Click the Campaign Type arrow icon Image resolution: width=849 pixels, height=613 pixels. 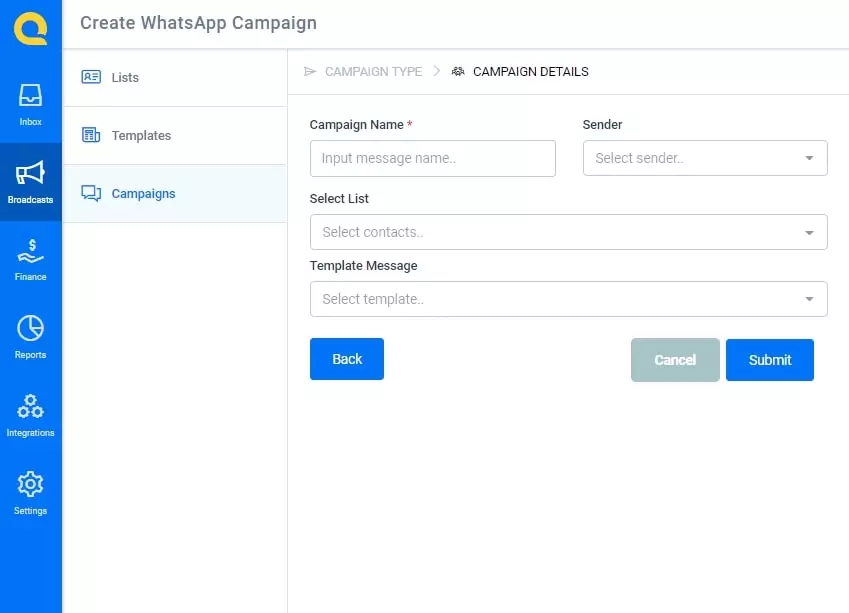pos(310,71)
